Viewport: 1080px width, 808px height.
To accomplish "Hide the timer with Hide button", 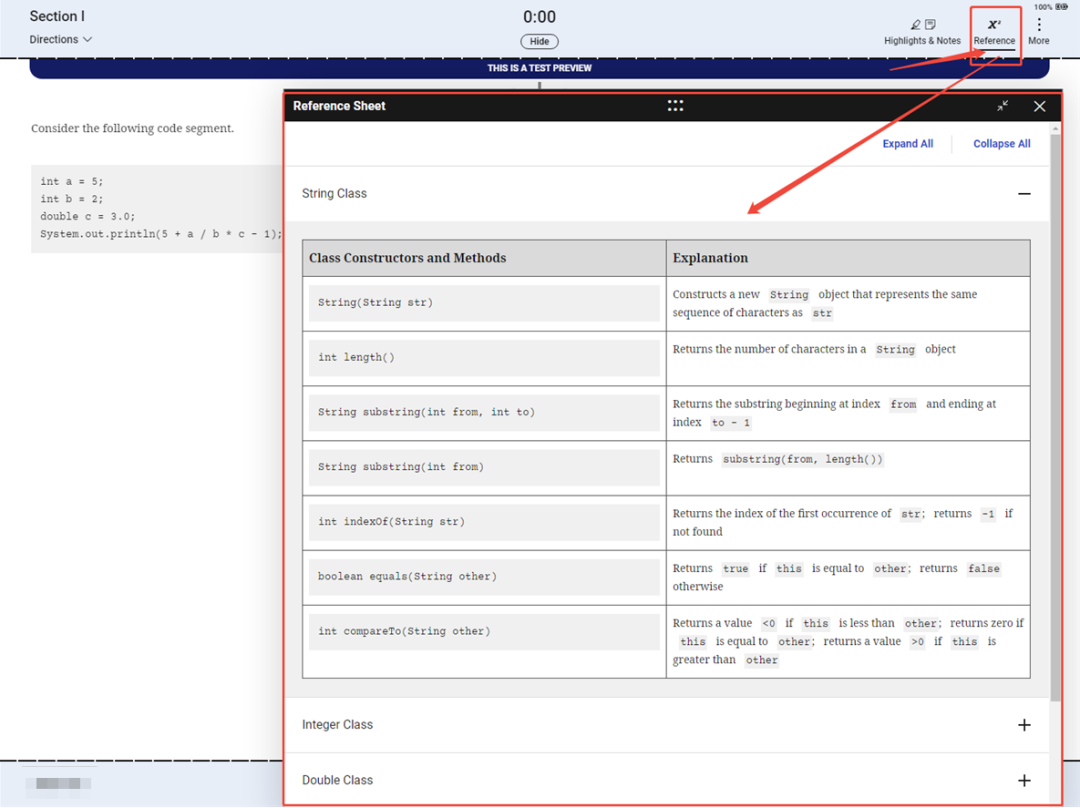I will [539, 42].
